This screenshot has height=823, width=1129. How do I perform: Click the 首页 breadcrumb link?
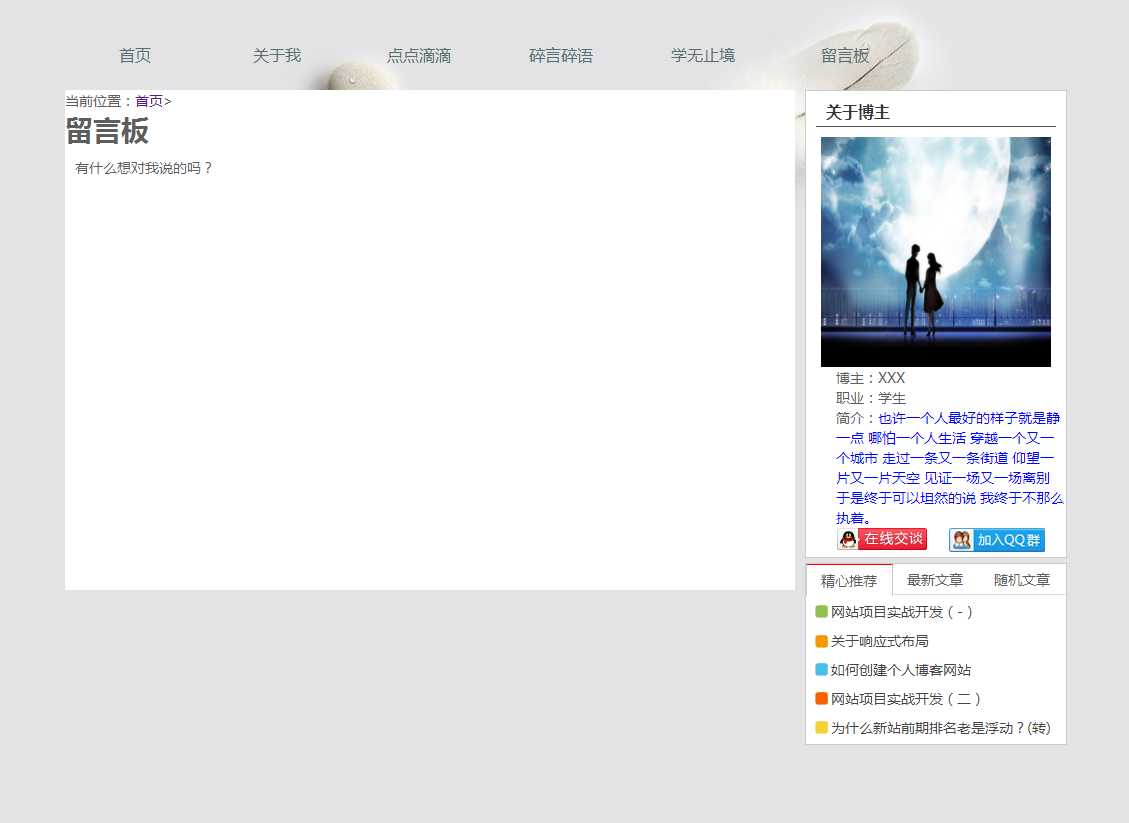click(149, 101)
